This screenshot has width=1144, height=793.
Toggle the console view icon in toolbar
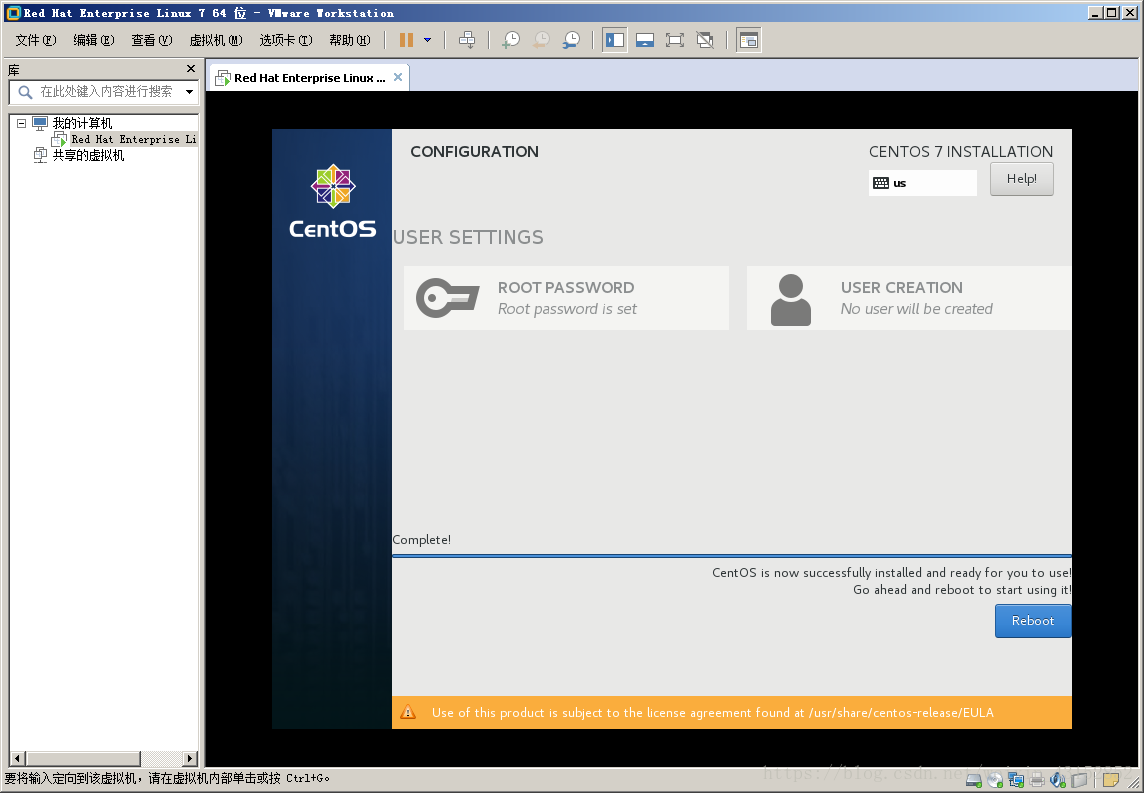749,40
